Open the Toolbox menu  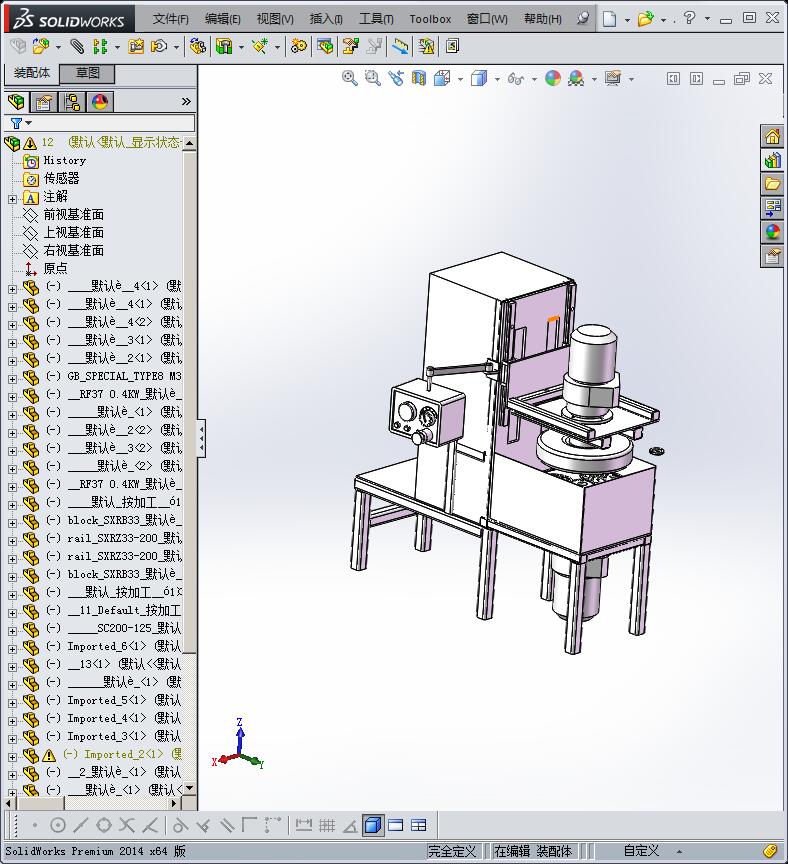(430, 19)
